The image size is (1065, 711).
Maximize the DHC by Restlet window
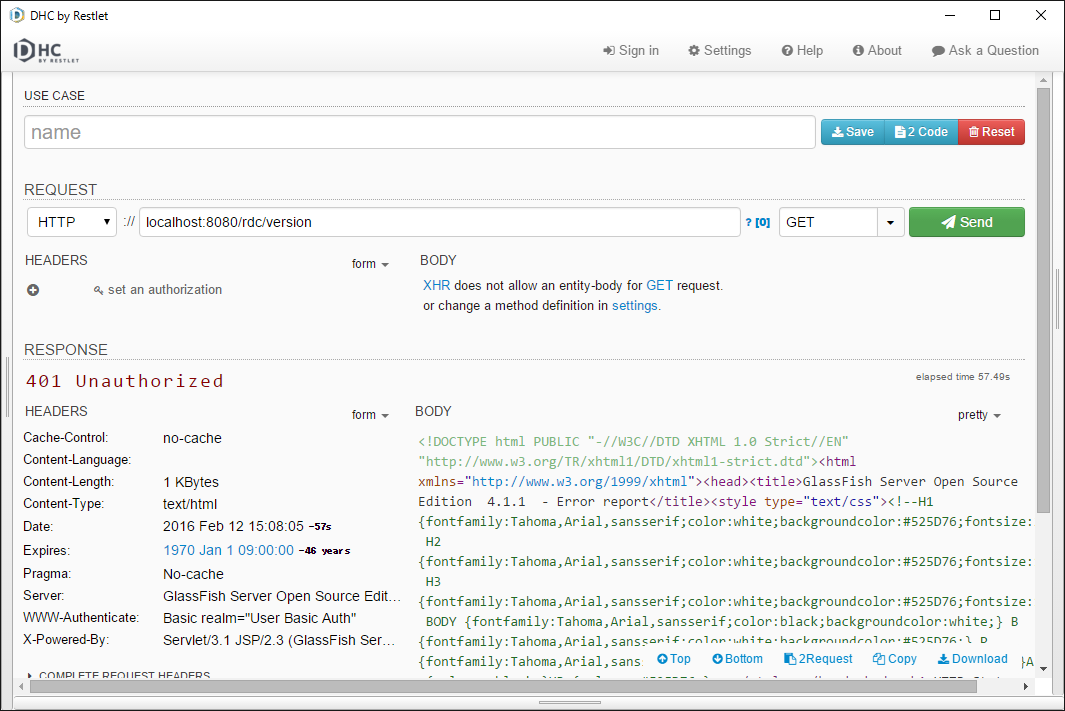(995, 16)
